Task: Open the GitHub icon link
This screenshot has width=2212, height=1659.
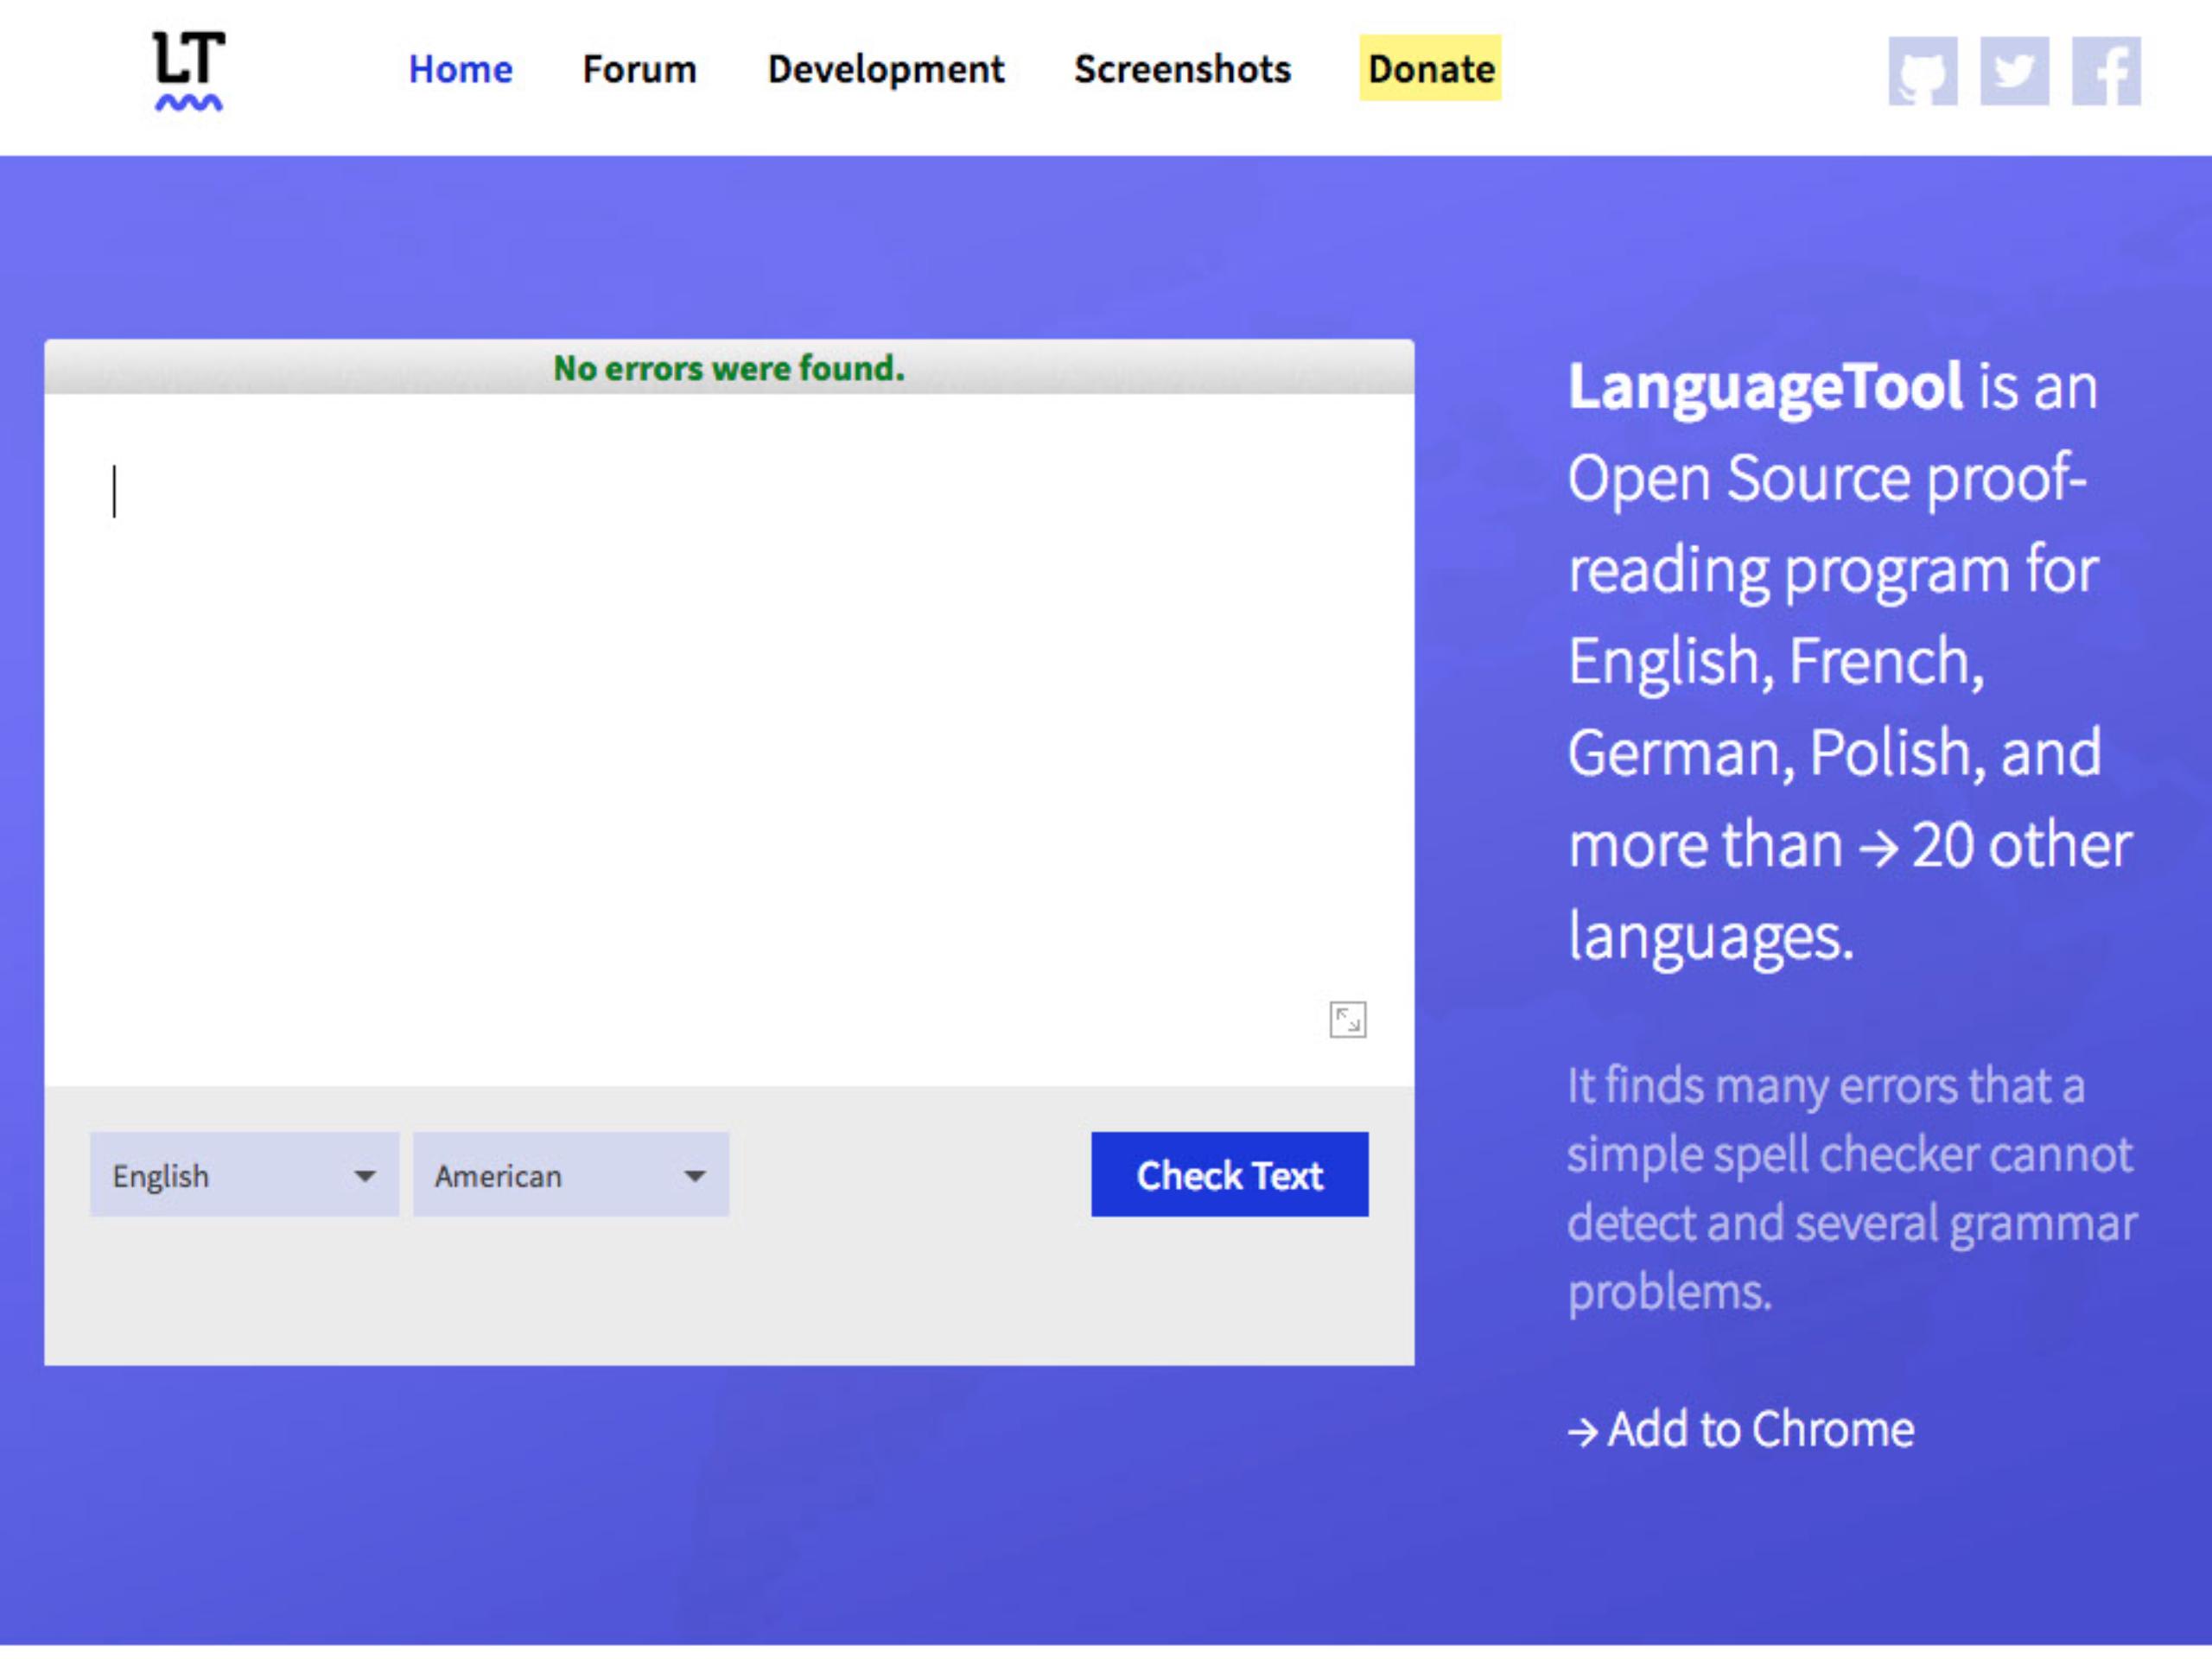Action: click(1922, 71)
